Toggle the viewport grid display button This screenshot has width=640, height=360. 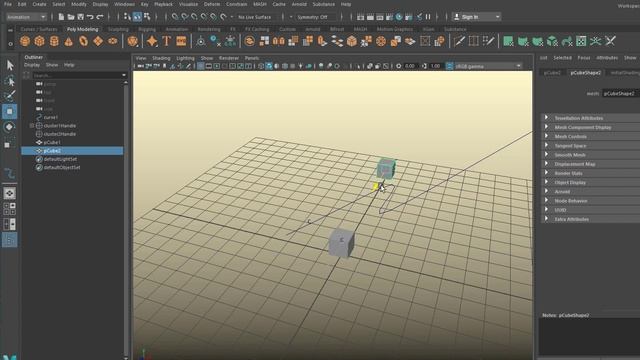200,66
